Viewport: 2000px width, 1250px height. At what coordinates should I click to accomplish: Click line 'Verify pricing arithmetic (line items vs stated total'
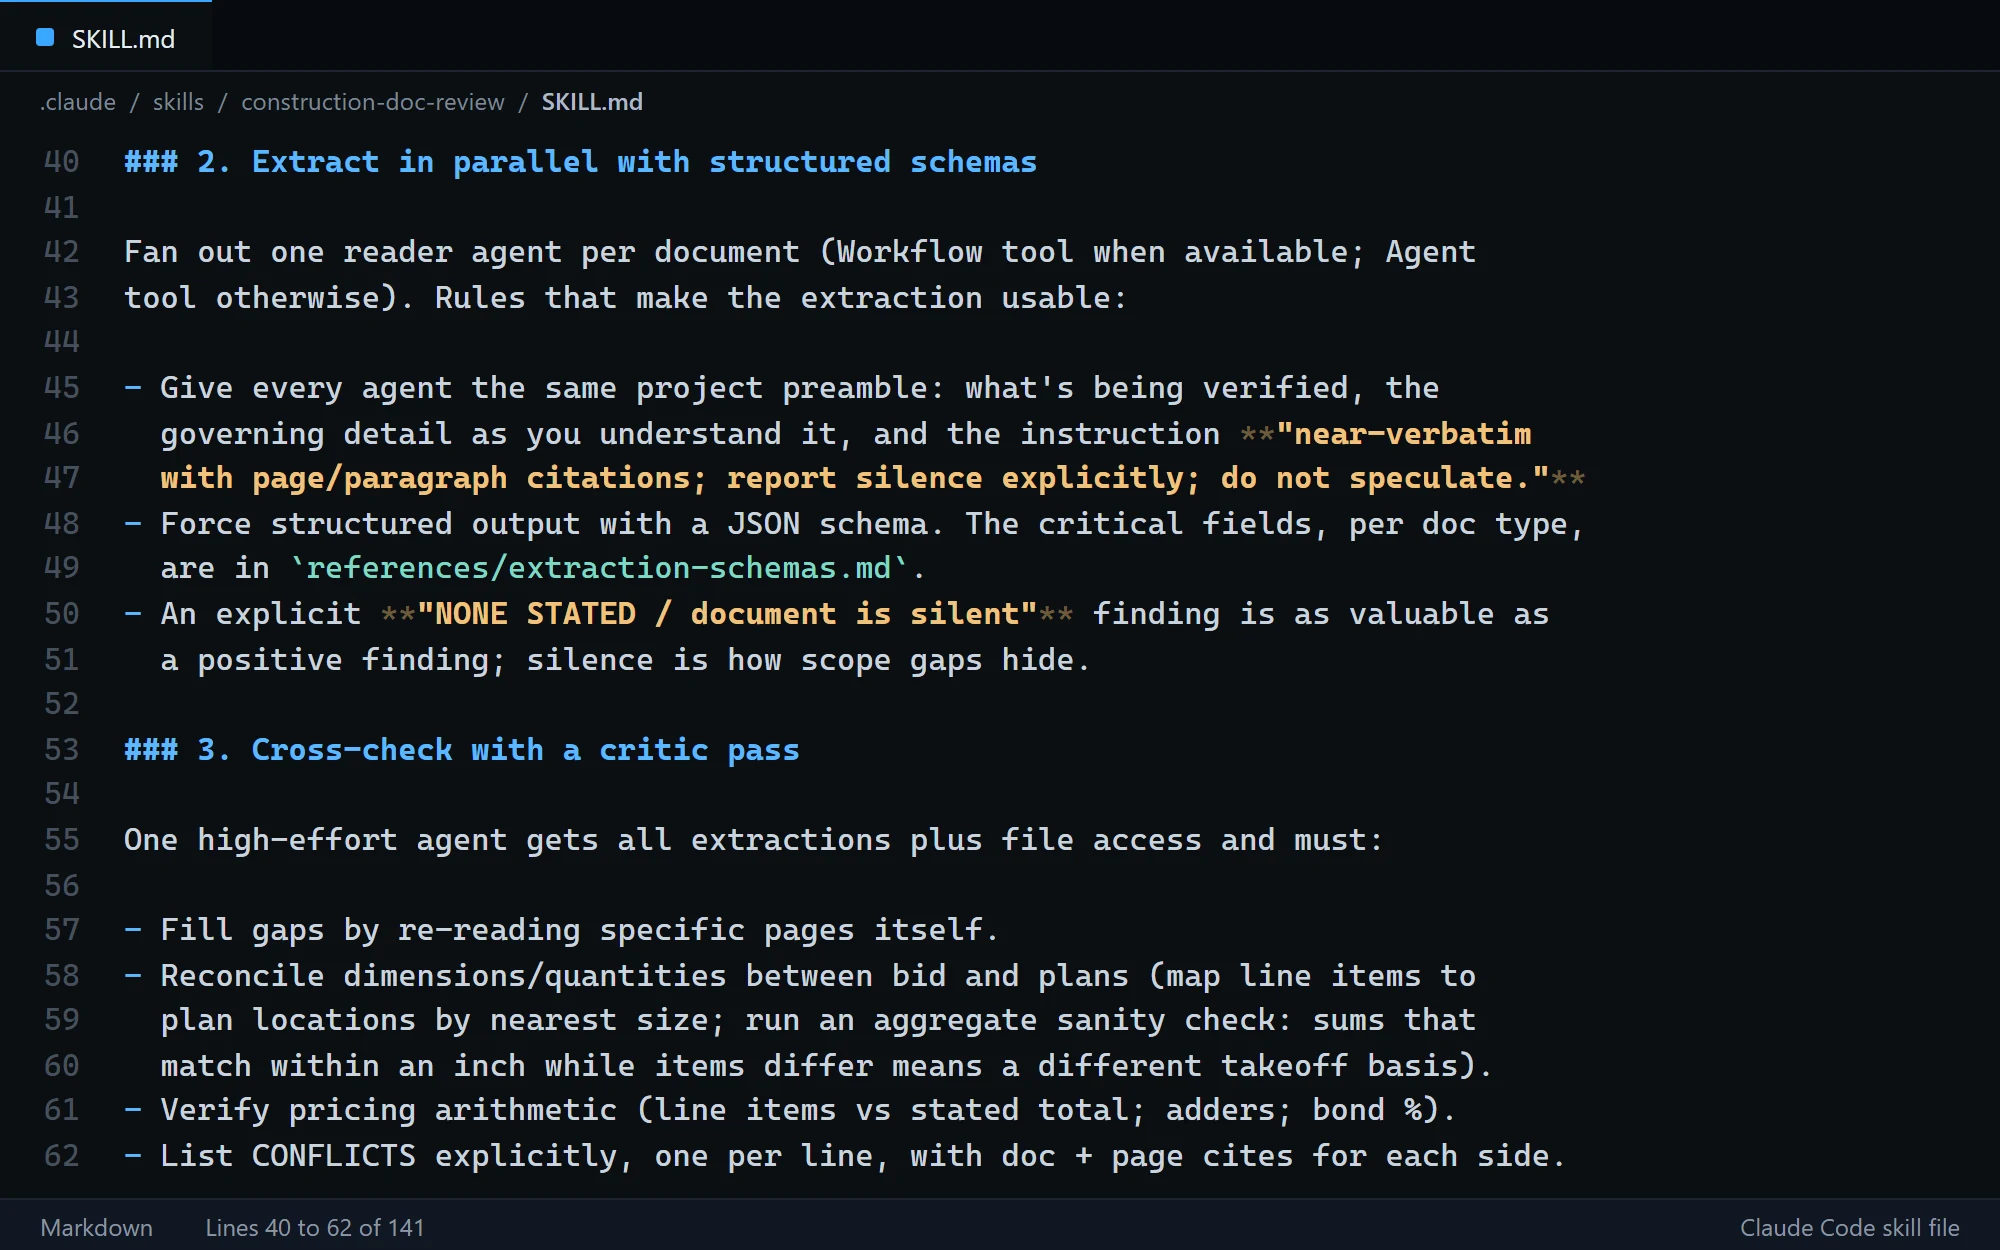click(x=790, y=1110)
